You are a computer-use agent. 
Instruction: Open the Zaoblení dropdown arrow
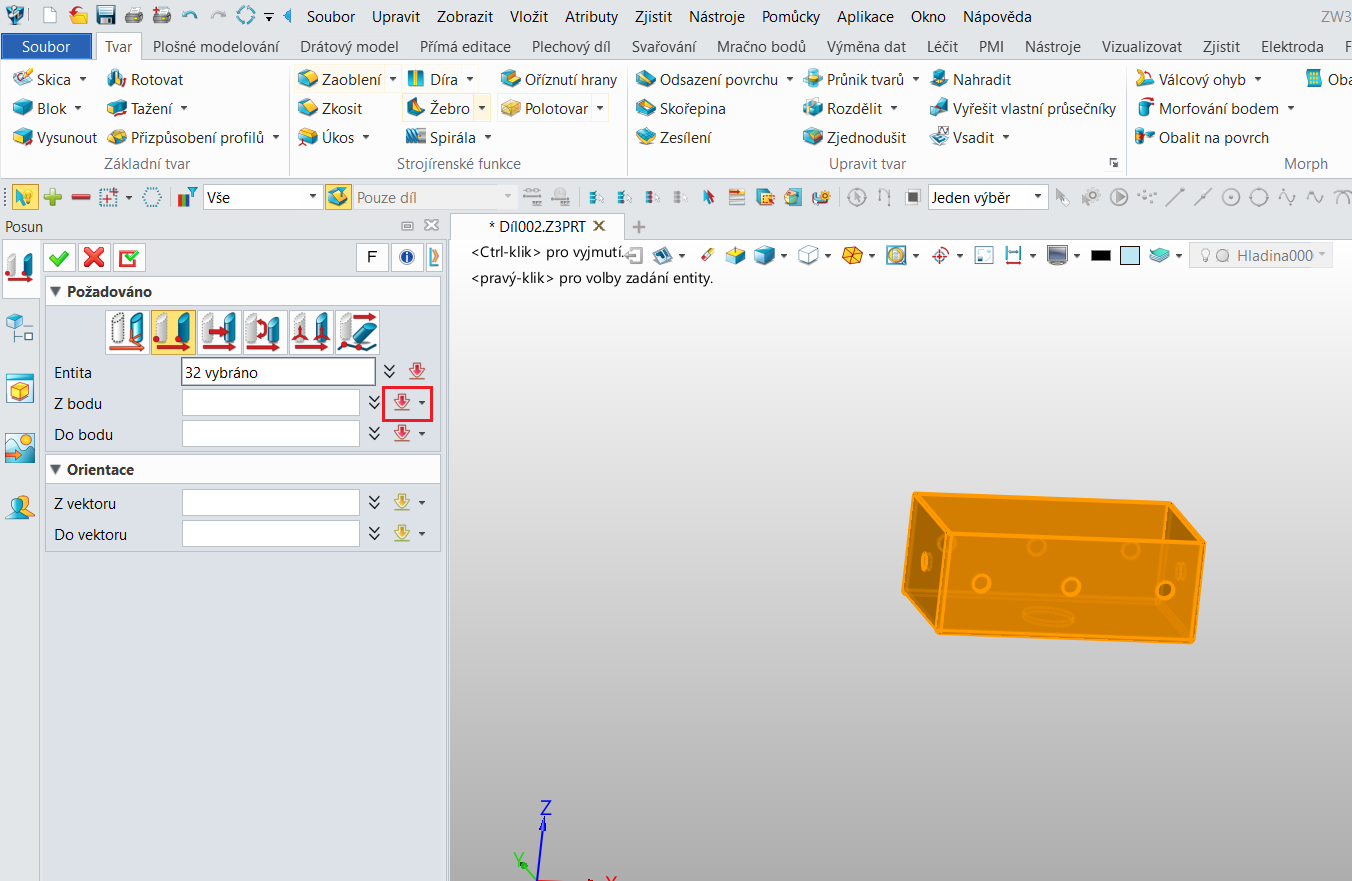393,79
